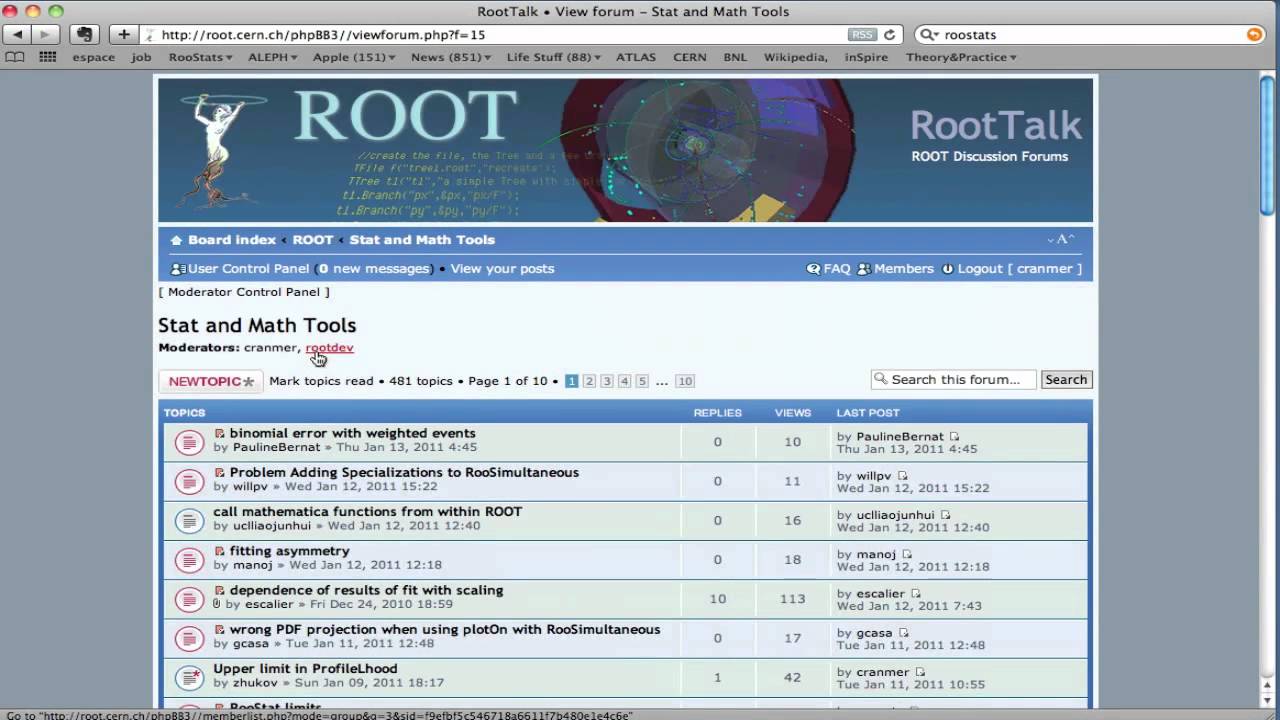Image resolution: width=1280 pixels, height=720 pixels.
Task: Click the topic icon for fitting asymmetry row
Action: (x=189, y=559)
